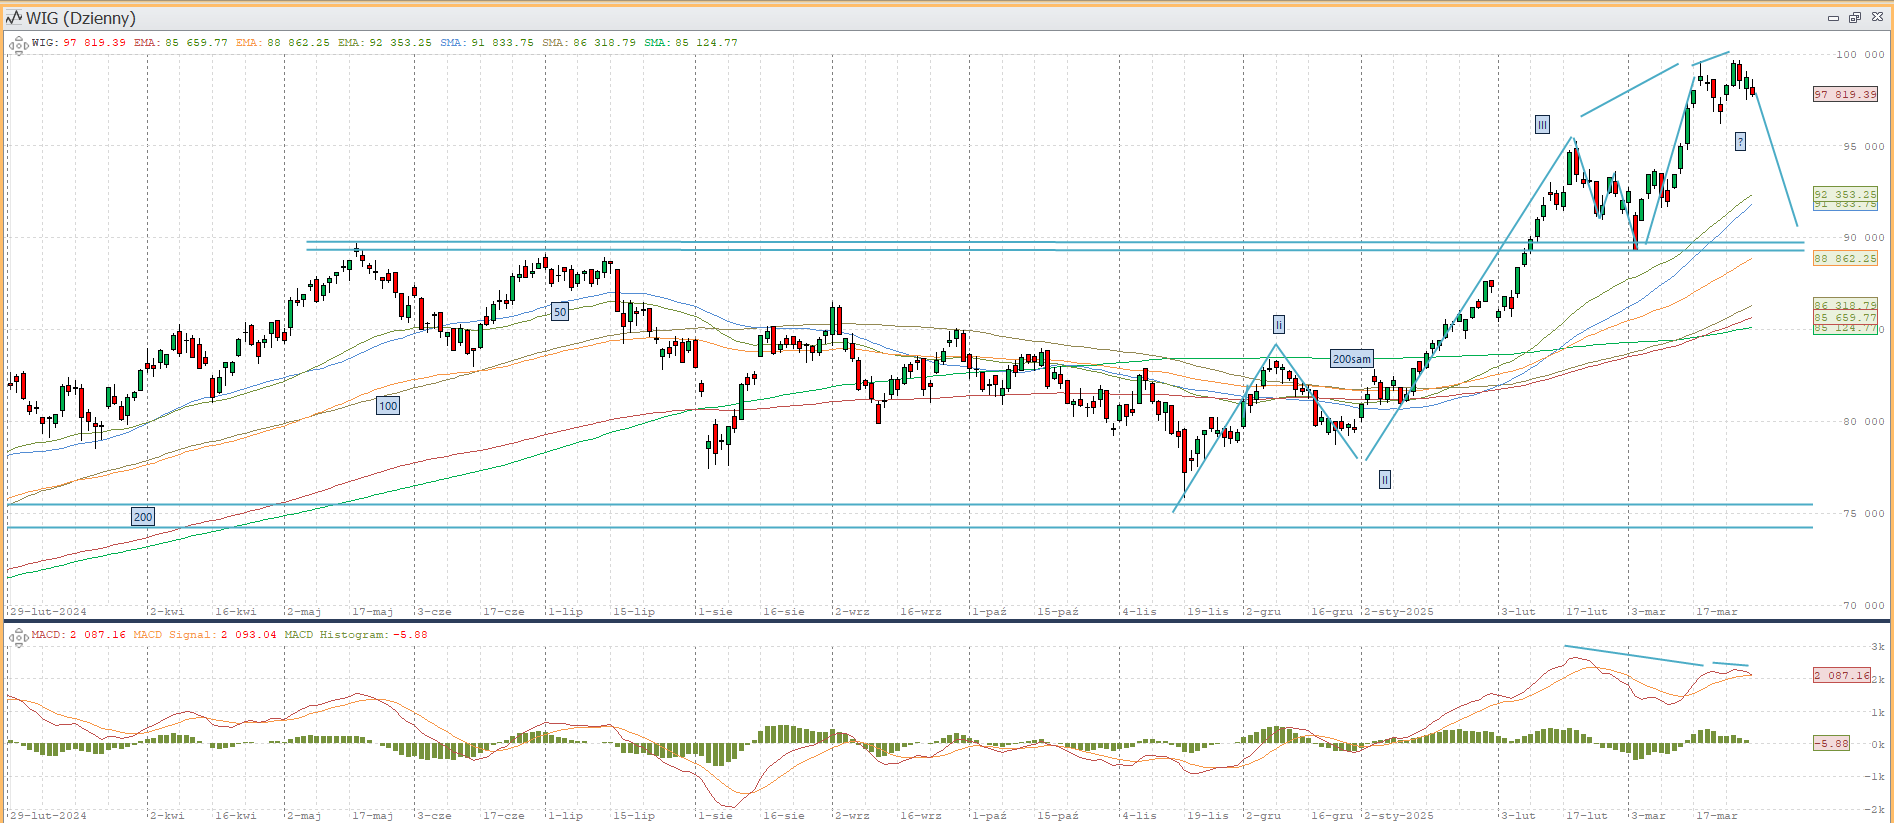Click the price pane move handle icon
1894x823 pixels.
pyautogui.click(x=17, y=45)
